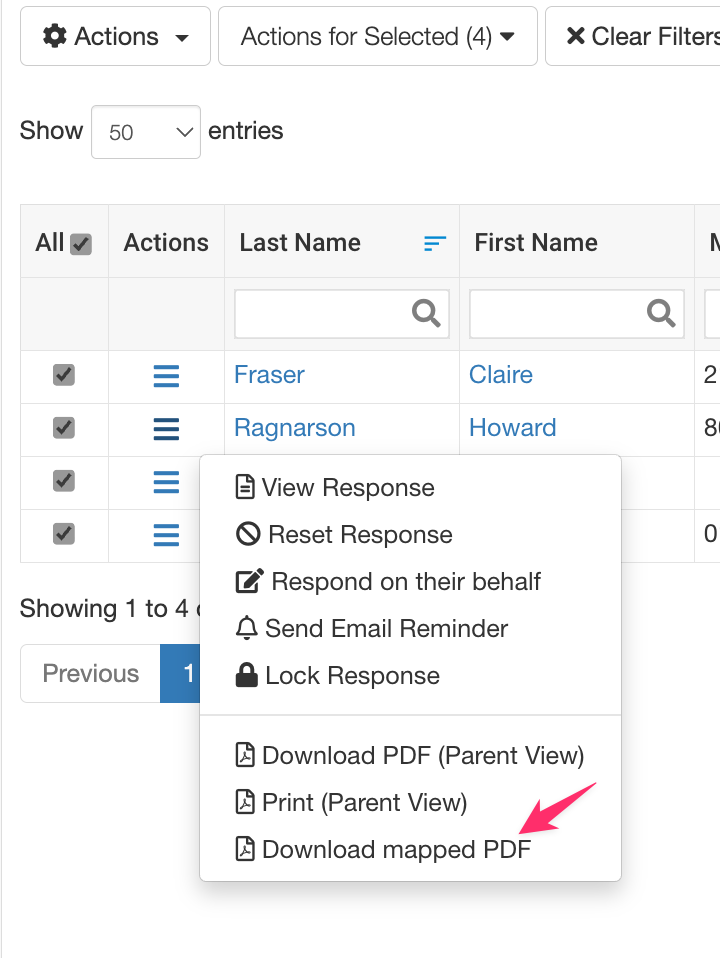The width and height of the screenshot is (720, 958).
Task: Uncheck the Fraser row checkbox
Action: (x=64, y=375)
